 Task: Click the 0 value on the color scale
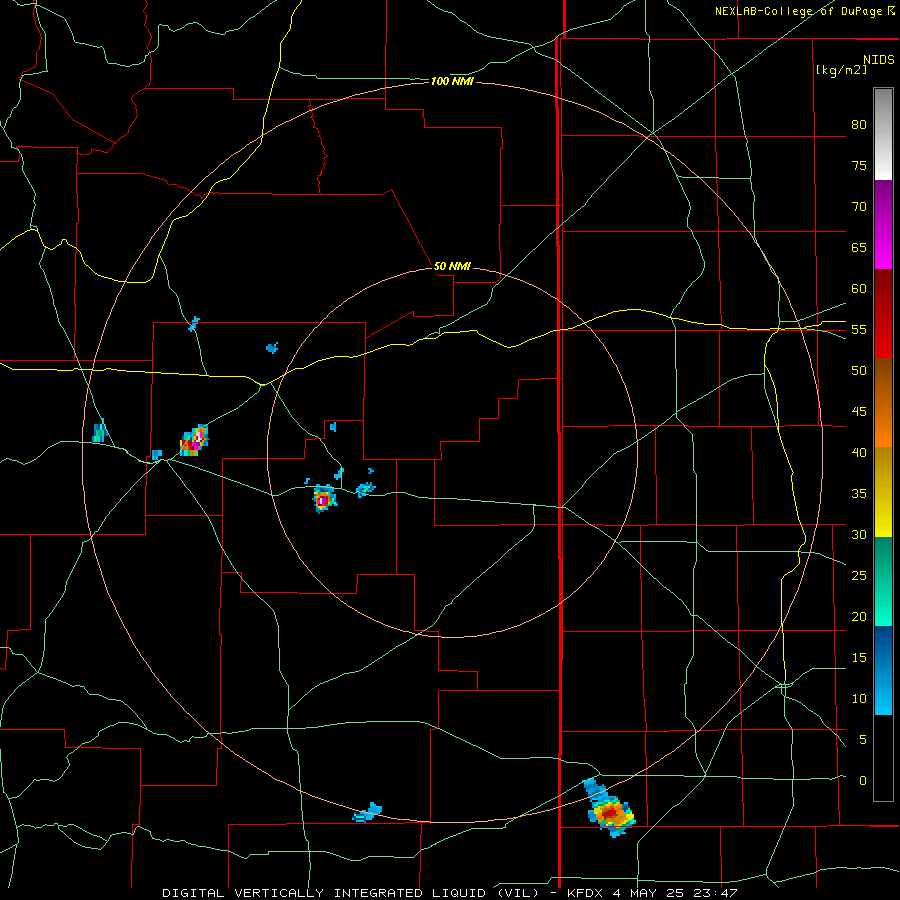pyautogui.click(x=863, y=781)
